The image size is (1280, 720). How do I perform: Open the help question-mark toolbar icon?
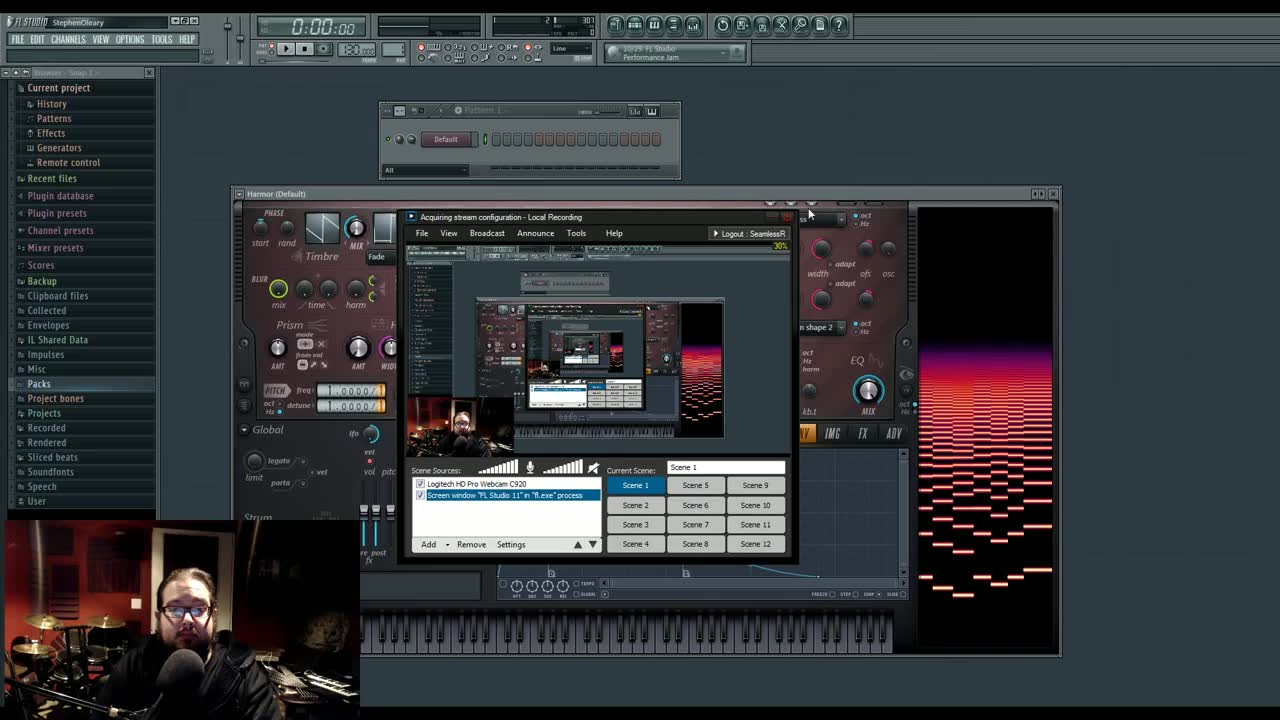839,25
